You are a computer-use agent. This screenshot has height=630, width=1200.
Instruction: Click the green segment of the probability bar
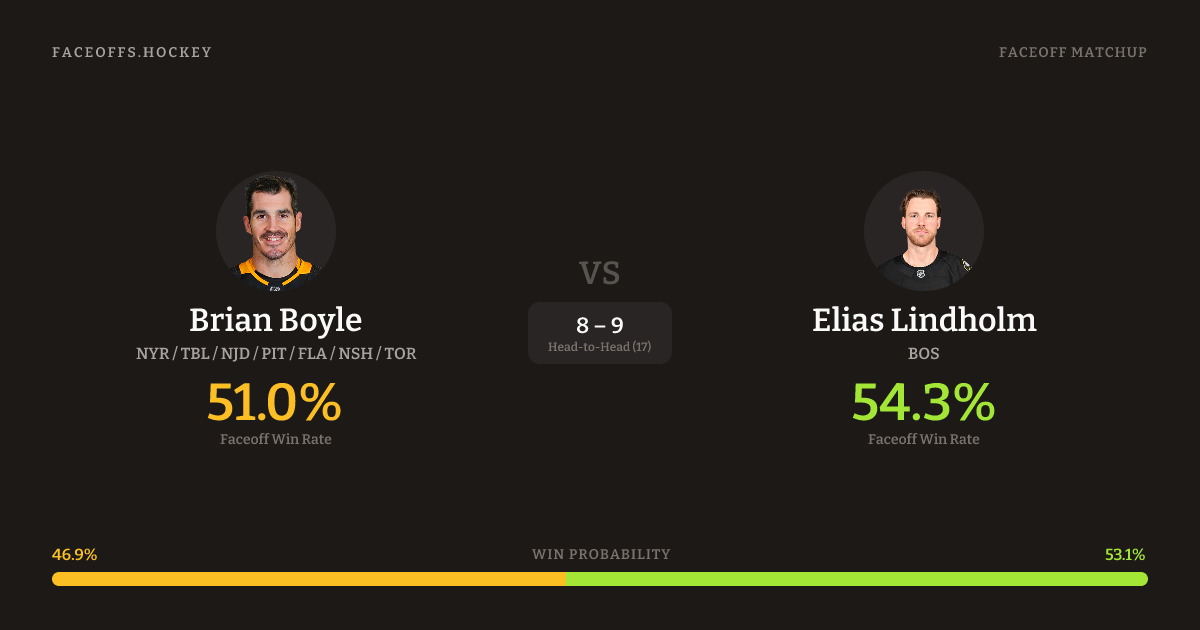856,579
